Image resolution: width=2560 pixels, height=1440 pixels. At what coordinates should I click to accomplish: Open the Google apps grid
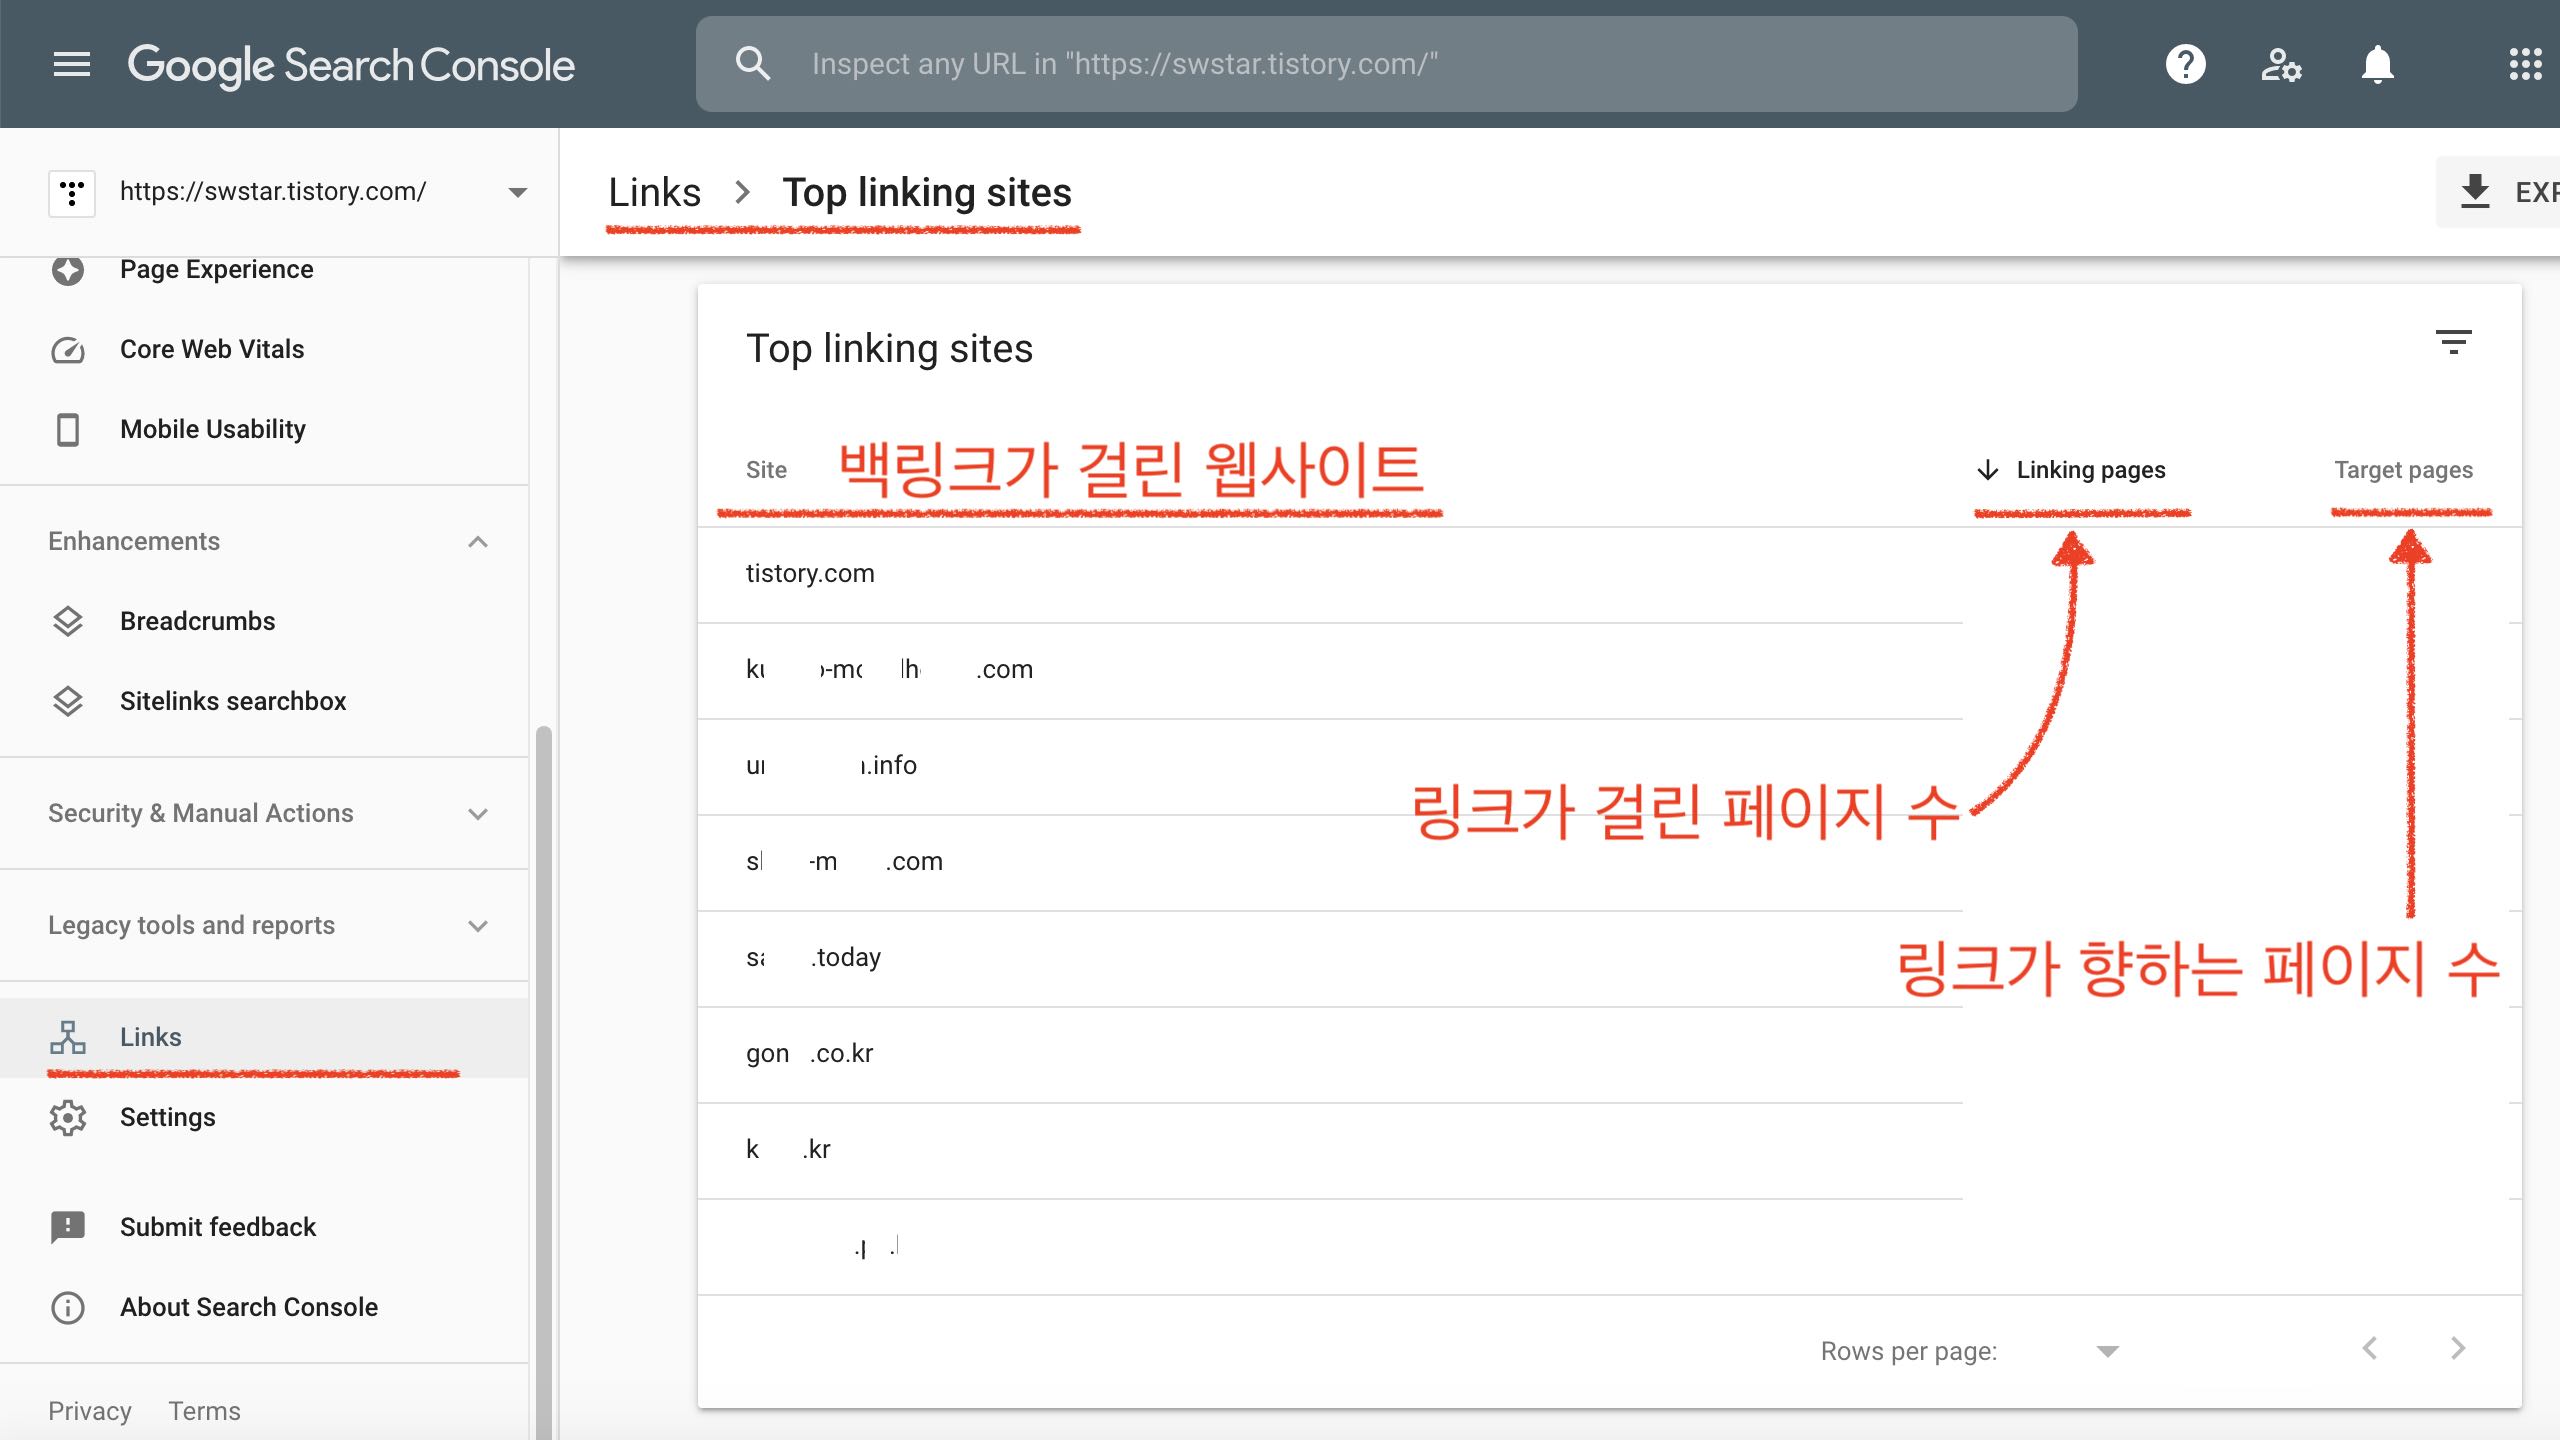point(2524,64)
